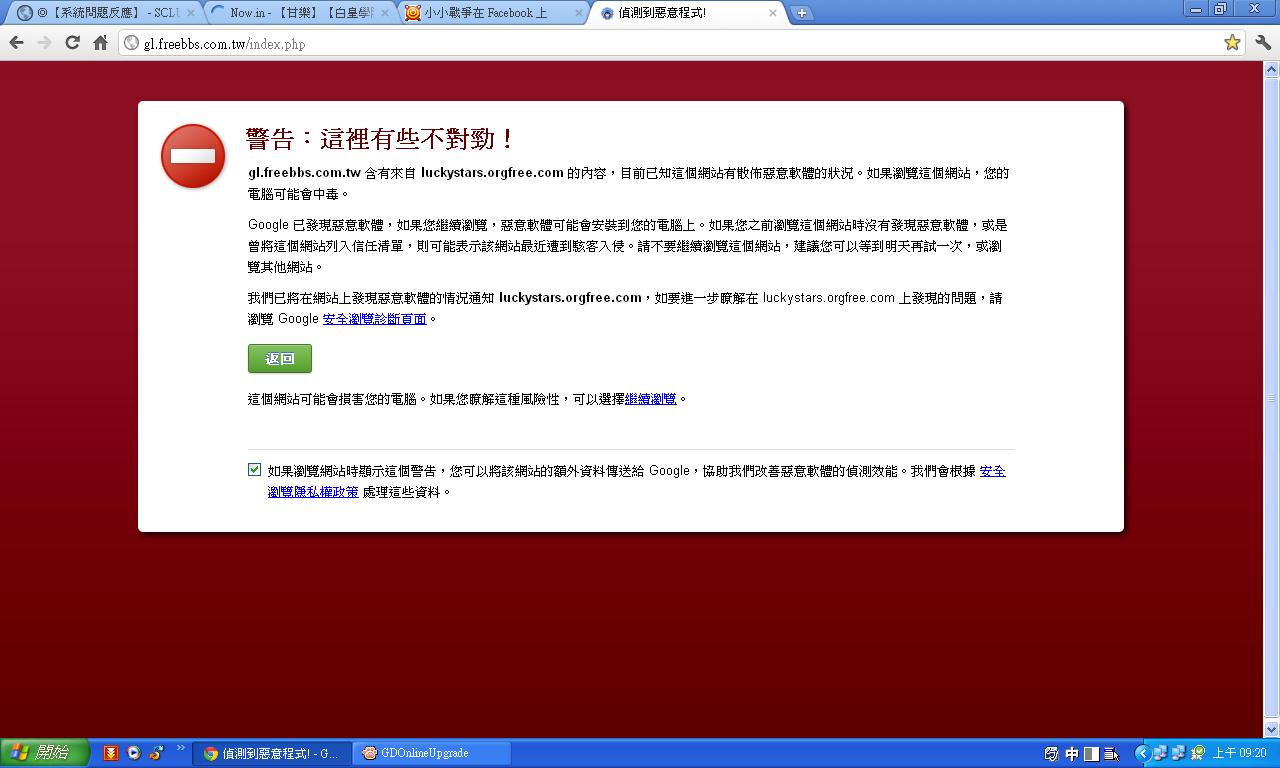Click the green 返回 button
Screen dimensions: 1280x768
pyautogui.click(x=280, y=358)
